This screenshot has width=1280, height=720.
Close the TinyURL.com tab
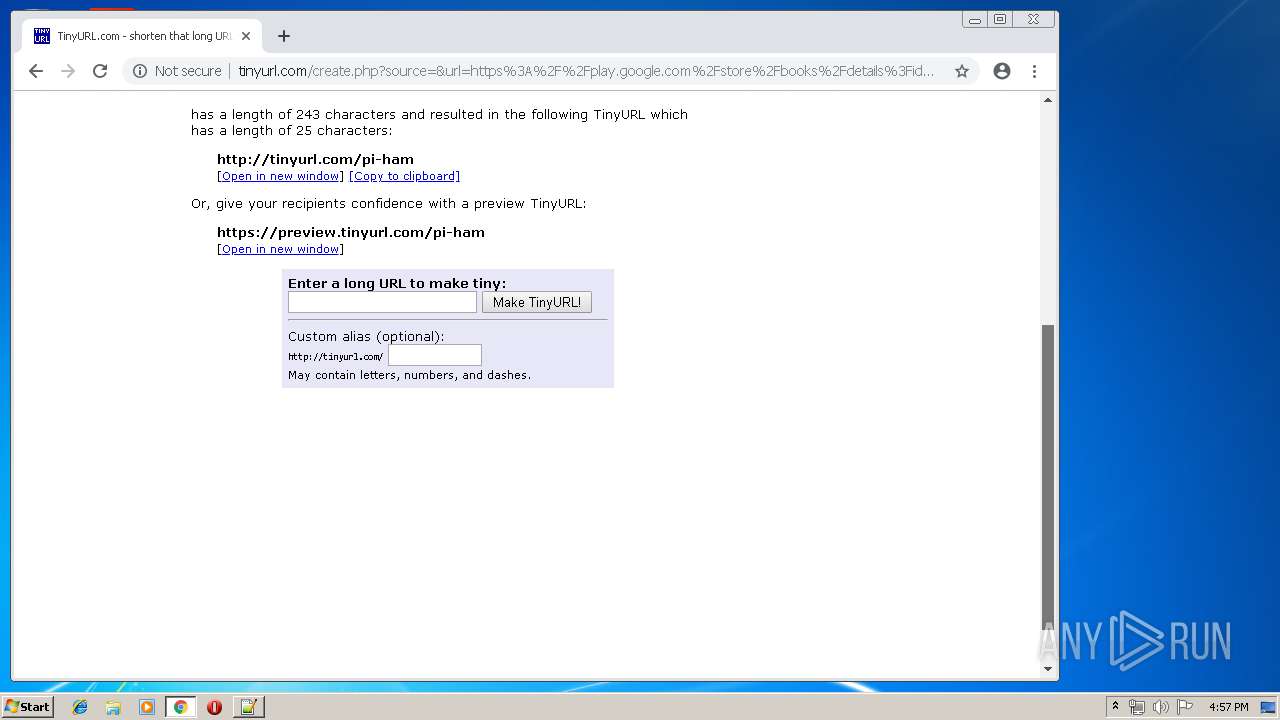coord(246,36)
